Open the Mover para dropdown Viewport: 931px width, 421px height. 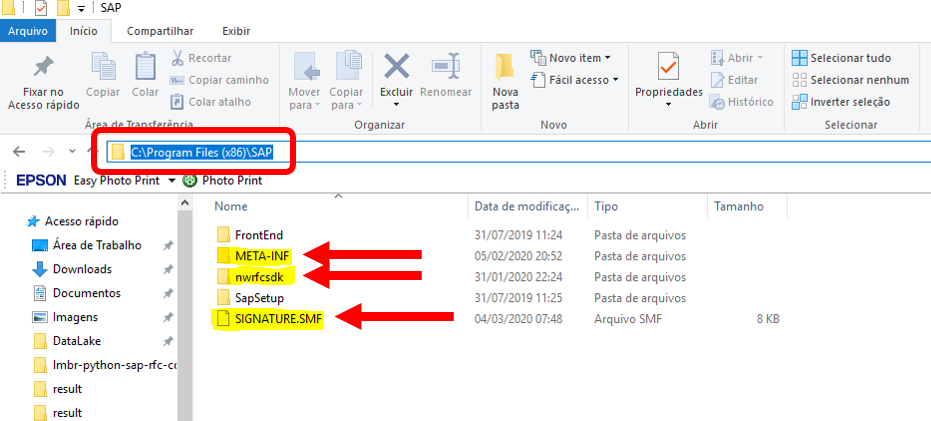coord(304,81)
